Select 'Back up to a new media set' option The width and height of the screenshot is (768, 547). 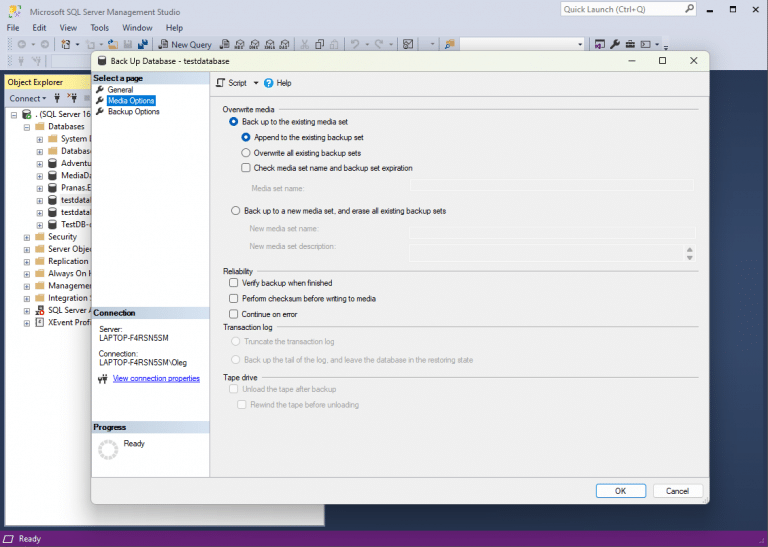point(236,211)
